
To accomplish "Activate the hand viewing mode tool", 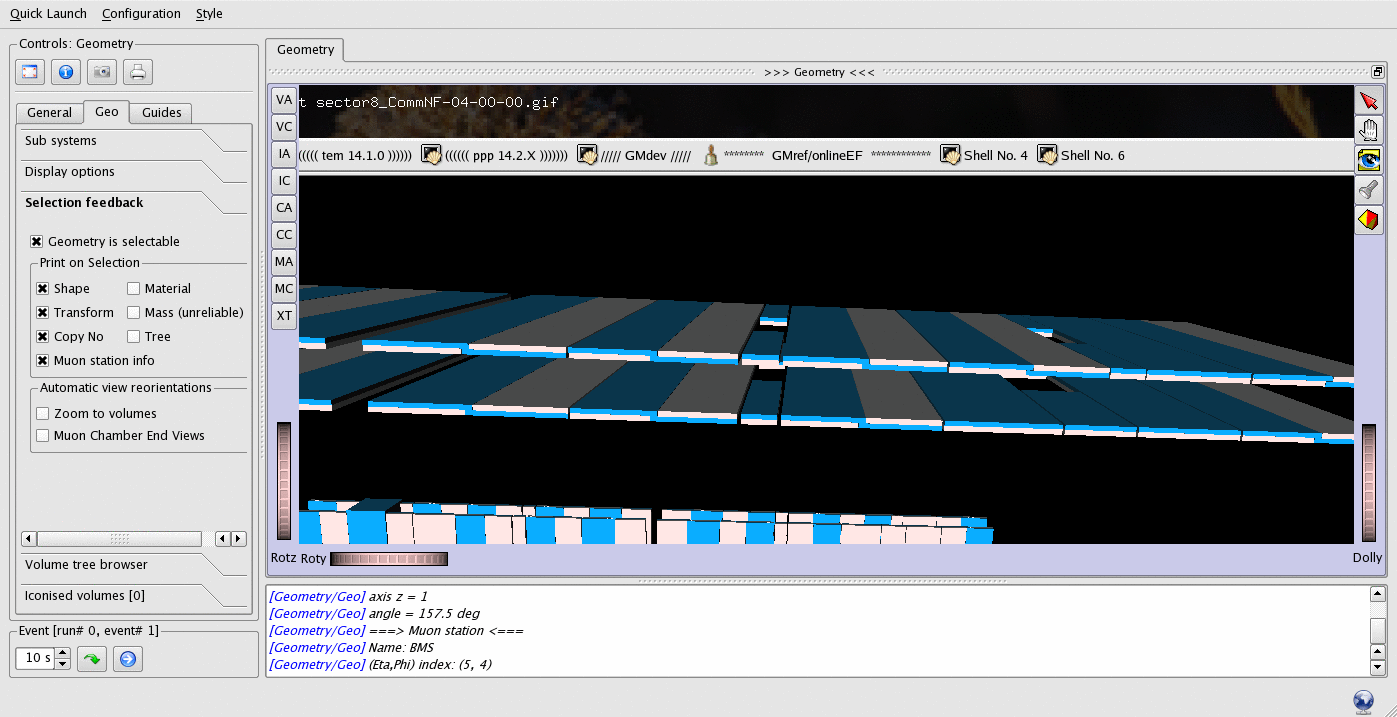I will click(x=1368, y=130).
